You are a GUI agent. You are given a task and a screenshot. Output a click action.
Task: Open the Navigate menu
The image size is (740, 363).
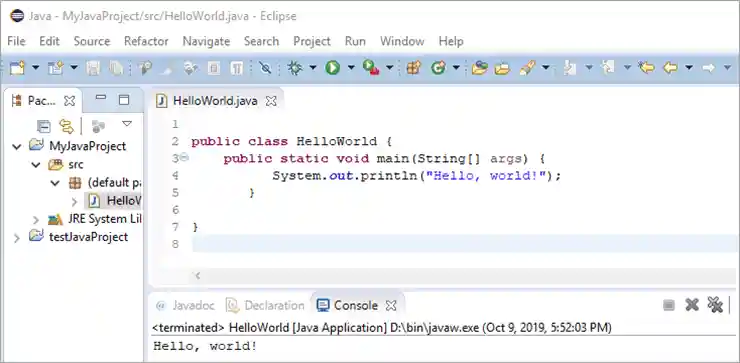(x=206, y=42)
